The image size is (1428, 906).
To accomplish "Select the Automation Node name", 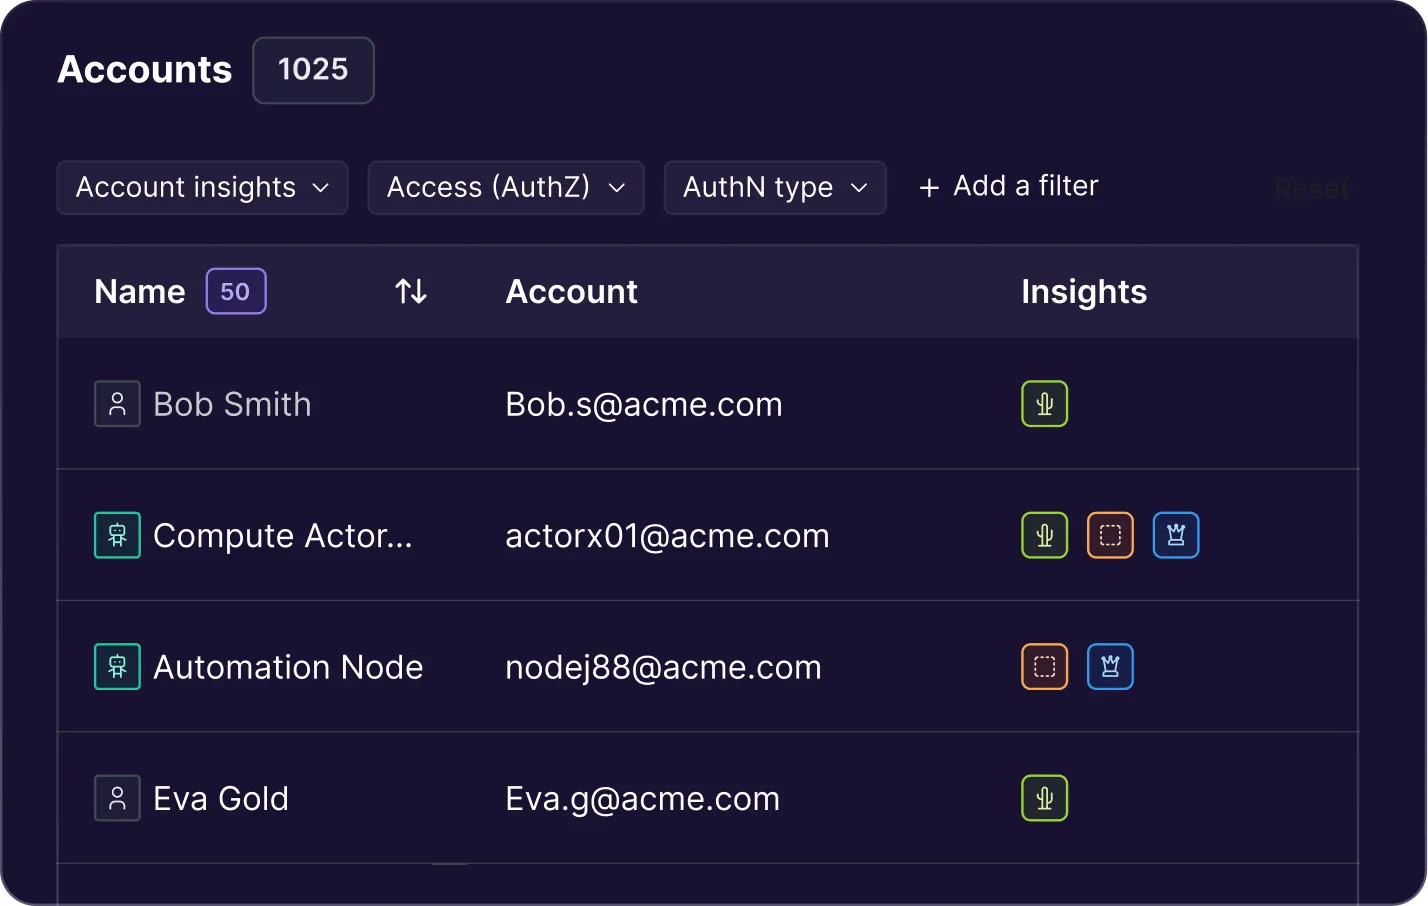I will [x=288, y=667].
